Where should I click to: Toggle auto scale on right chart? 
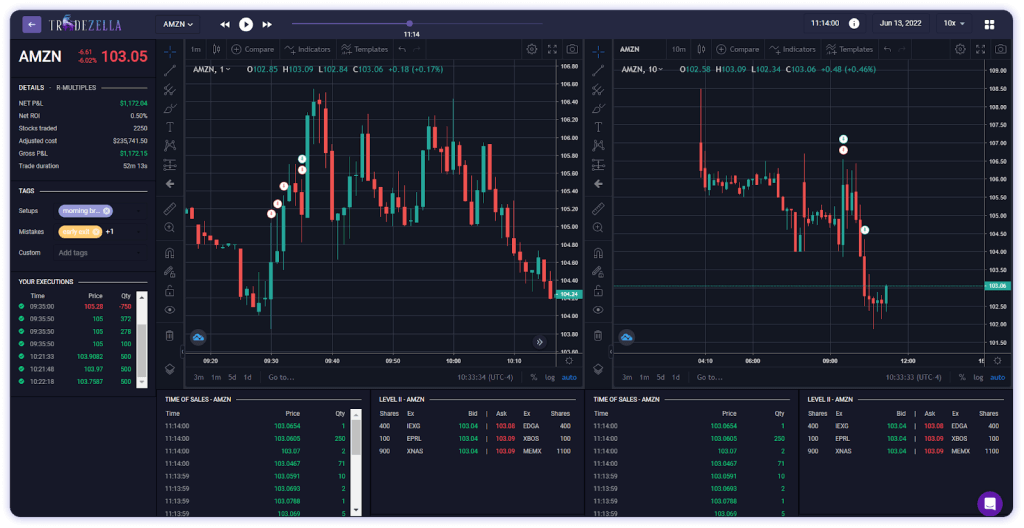997,377
